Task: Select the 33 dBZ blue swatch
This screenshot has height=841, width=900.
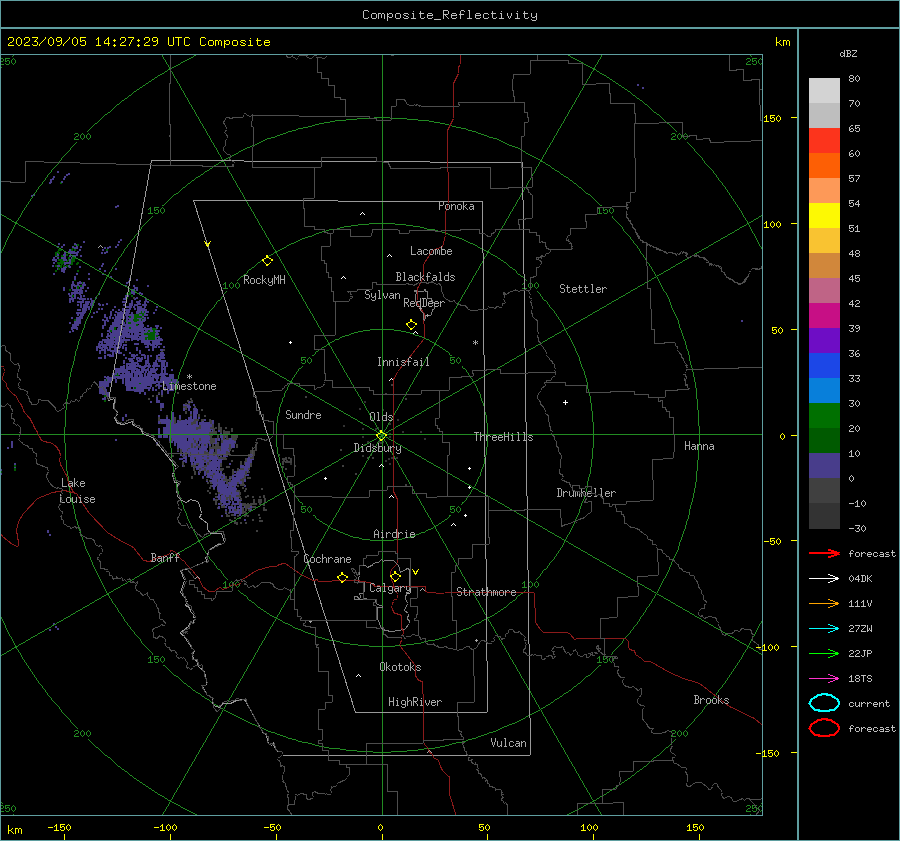Action: (824, 366)
